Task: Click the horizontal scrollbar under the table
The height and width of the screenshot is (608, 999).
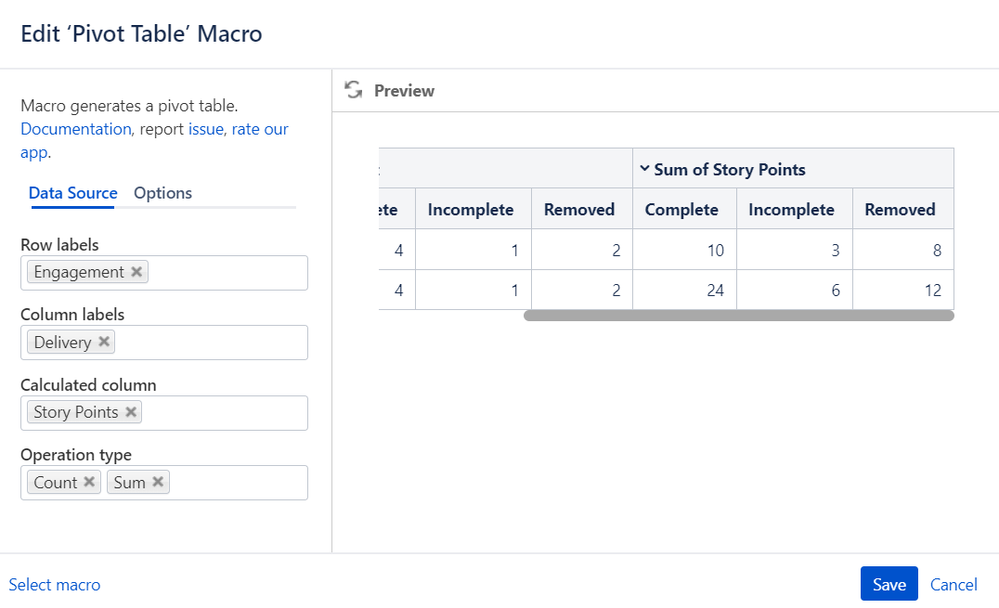Action: pos(738,316)
